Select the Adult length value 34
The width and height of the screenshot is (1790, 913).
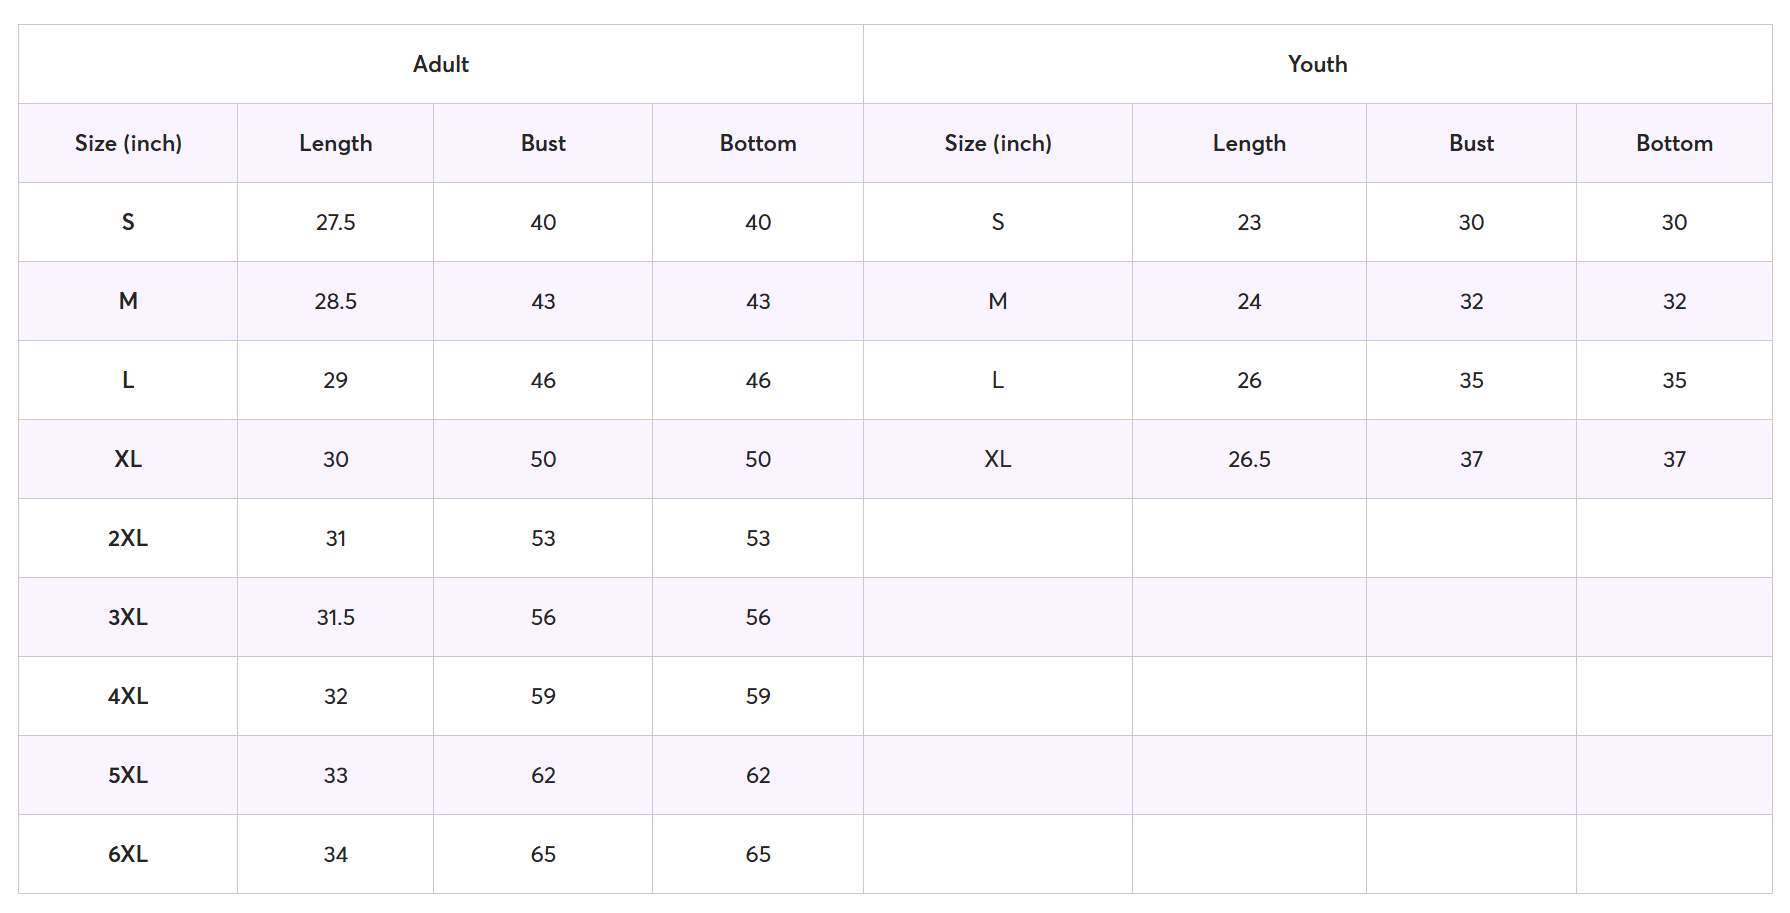pos(335,854)
